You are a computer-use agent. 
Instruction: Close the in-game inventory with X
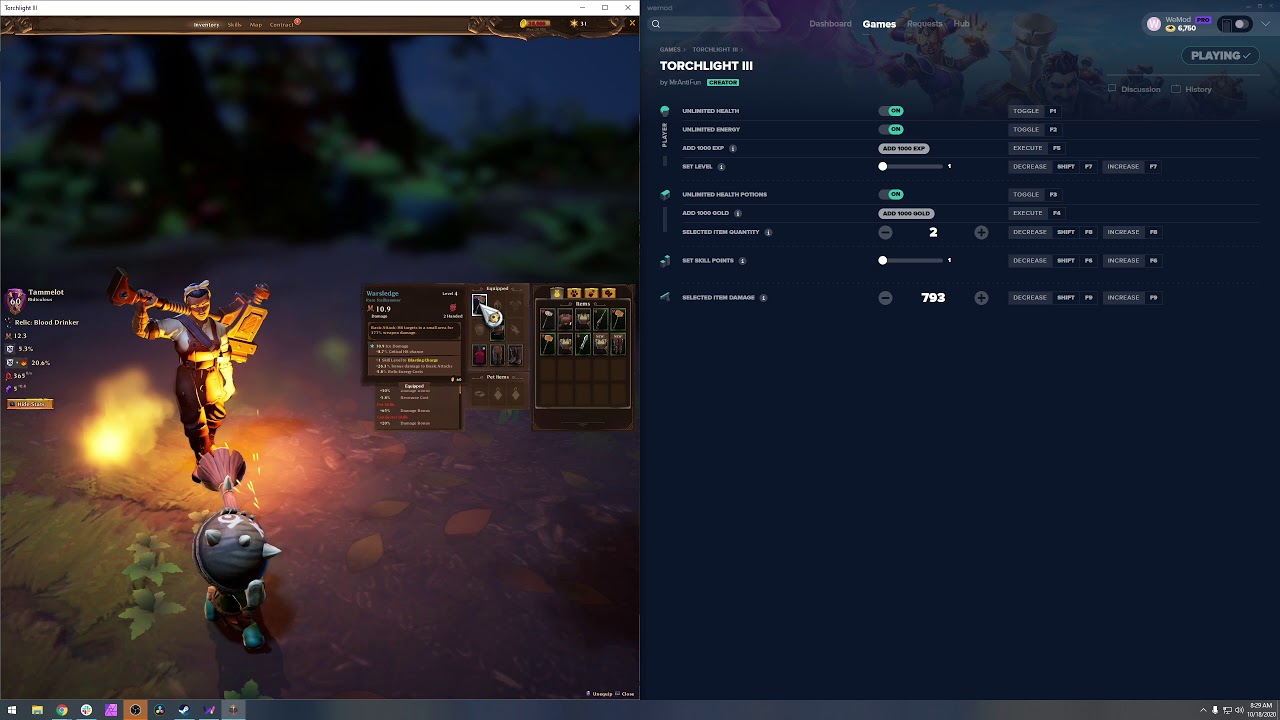click(x=631, y=23)
